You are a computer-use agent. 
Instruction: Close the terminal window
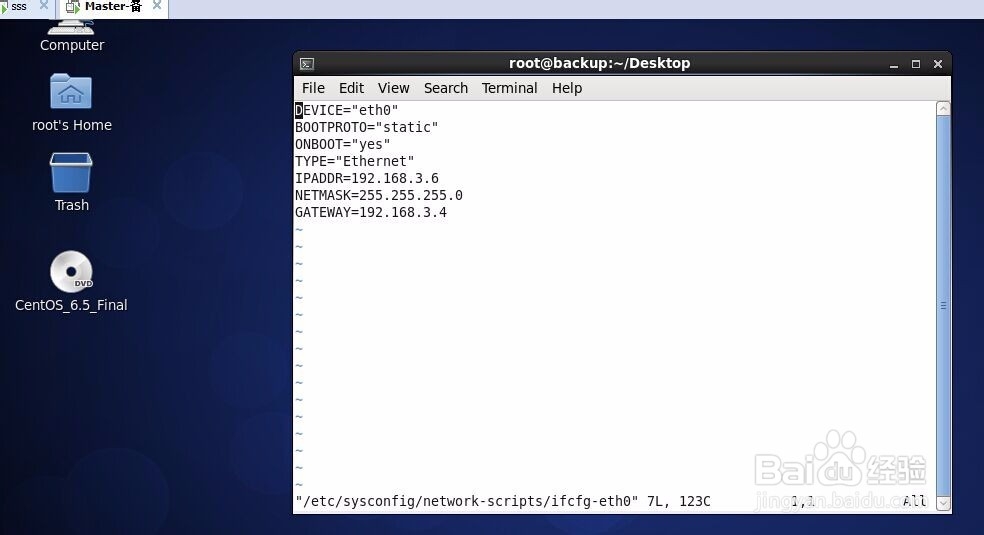pos(938,64)
